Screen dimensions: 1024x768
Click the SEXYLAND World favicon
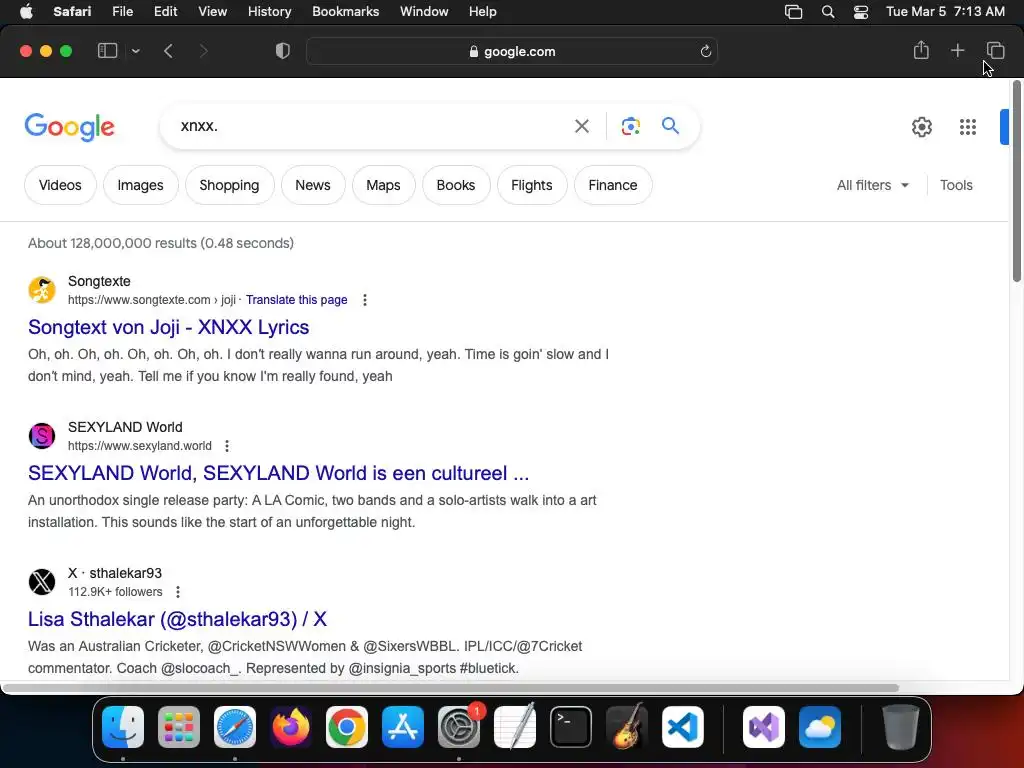click(42, 436)
